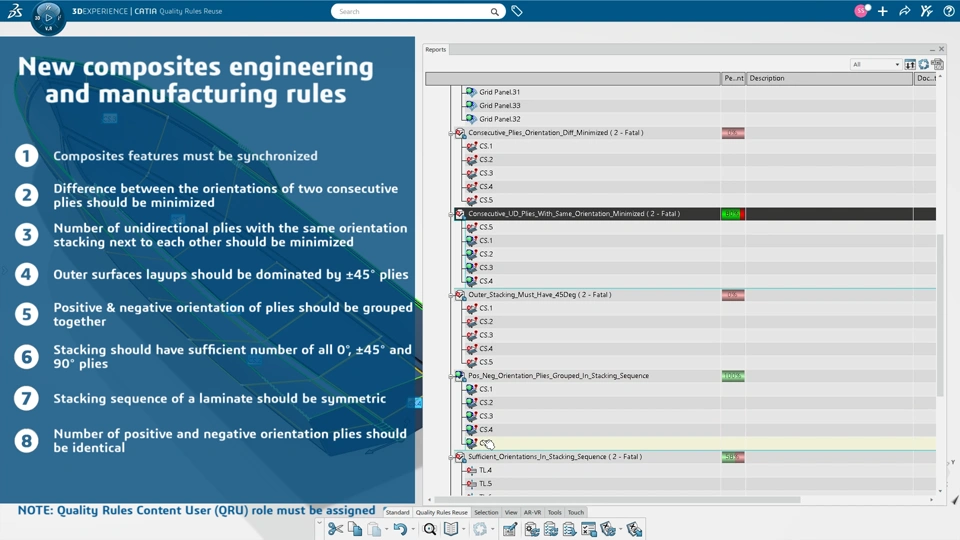Click the plus icon in top bar
The height and width of the screenshot is (540, 960).
coord(882,11)
